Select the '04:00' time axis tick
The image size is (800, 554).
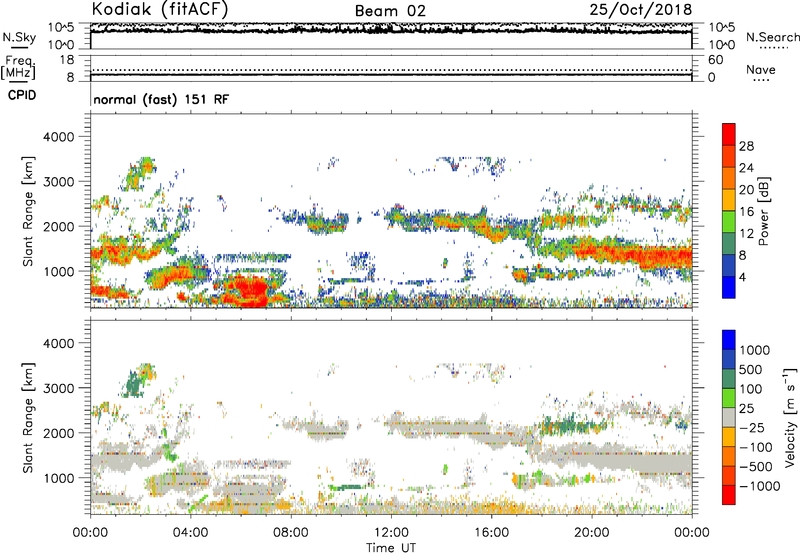190,533
